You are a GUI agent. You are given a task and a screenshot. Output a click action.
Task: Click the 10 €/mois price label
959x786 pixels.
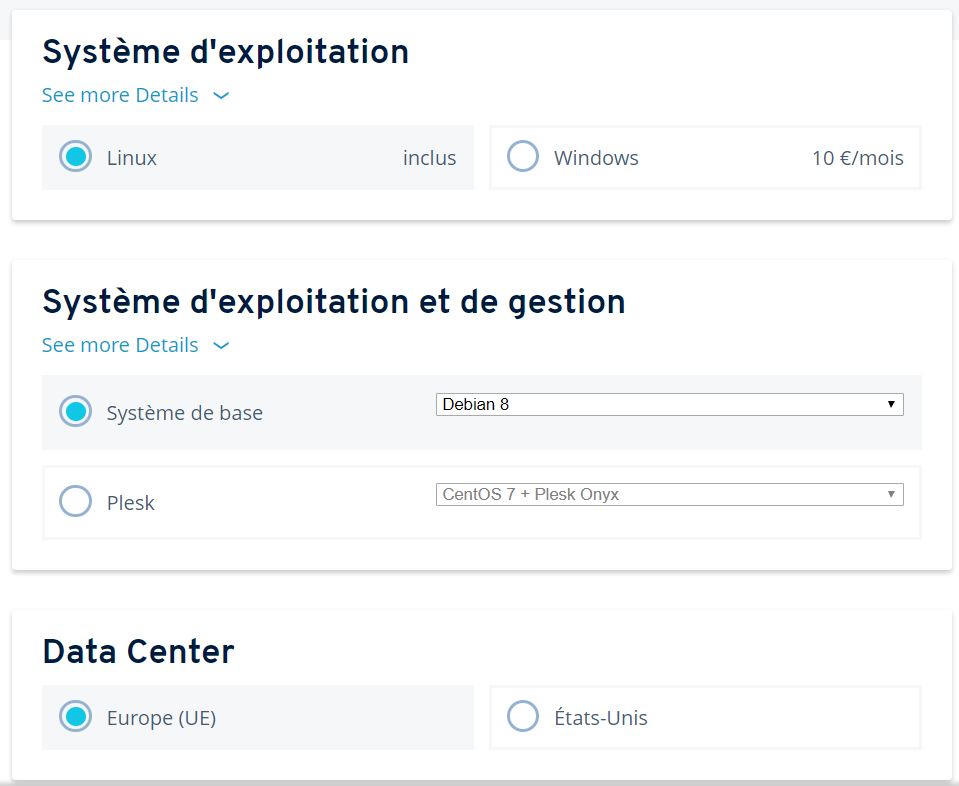[x=858, y=157]
